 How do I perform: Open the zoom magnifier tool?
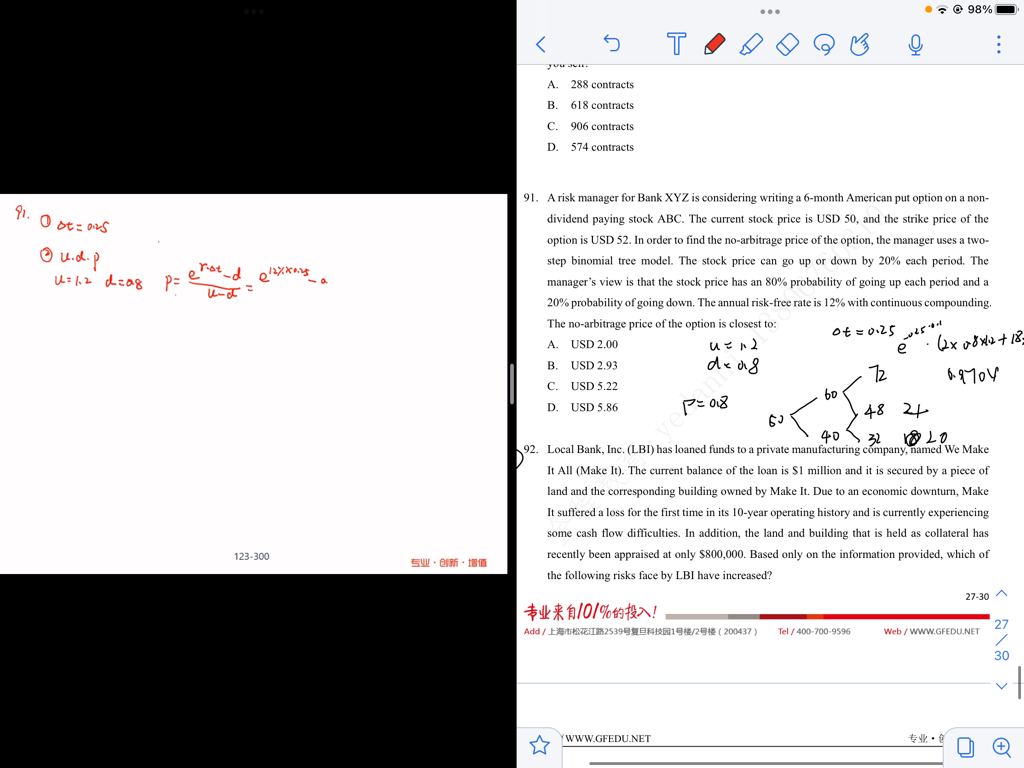pyautogui.click(x=1001, y=747)
